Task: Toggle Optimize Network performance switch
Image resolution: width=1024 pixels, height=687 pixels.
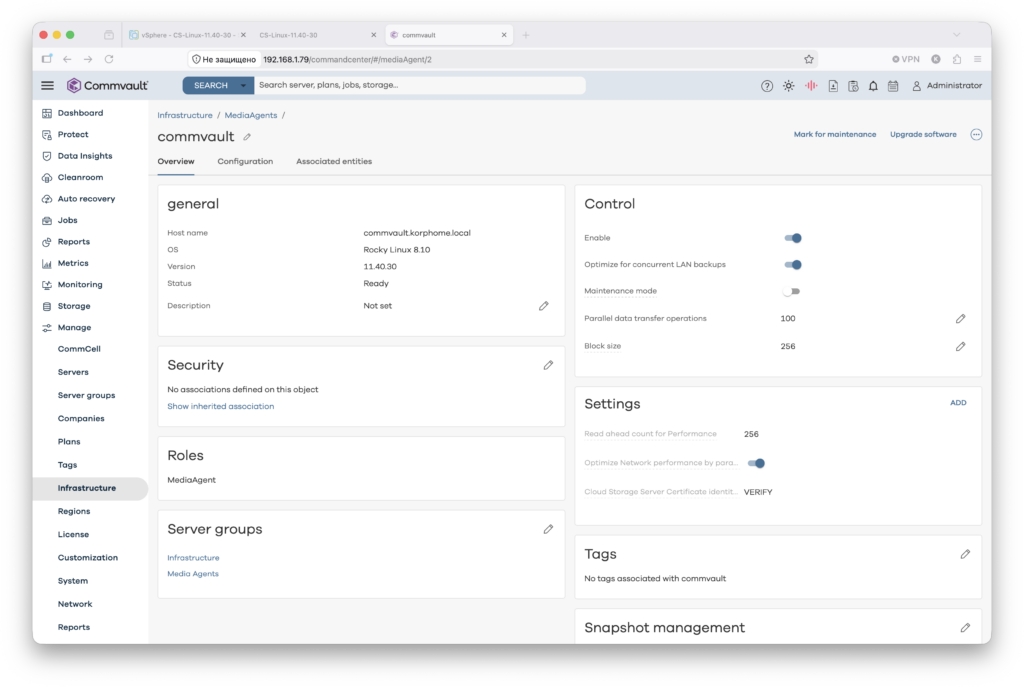Action: coord(756,463)
